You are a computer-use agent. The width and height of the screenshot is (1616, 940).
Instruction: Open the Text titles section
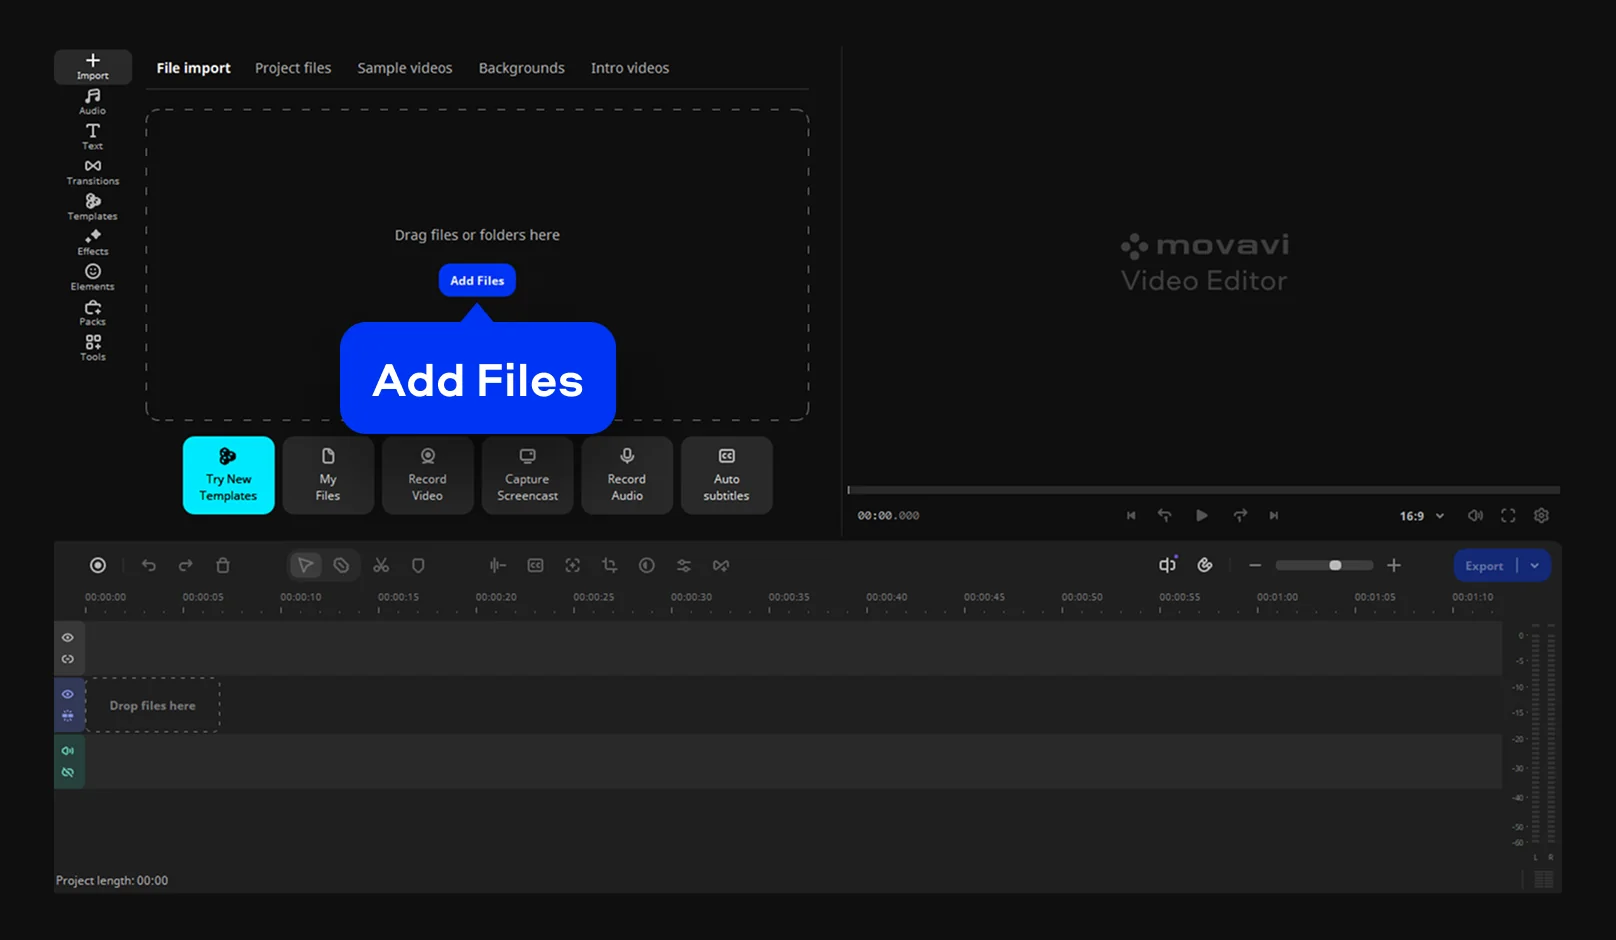tap(93, 137)
